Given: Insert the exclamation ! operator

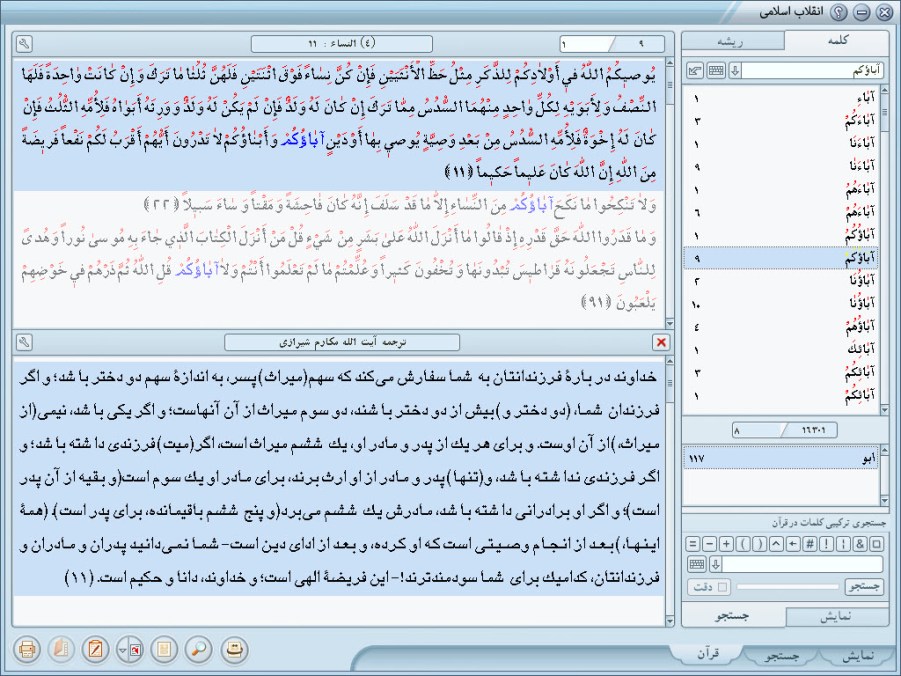Looking at the screenshot, I should pyautogui.click(x=826, y=543).
